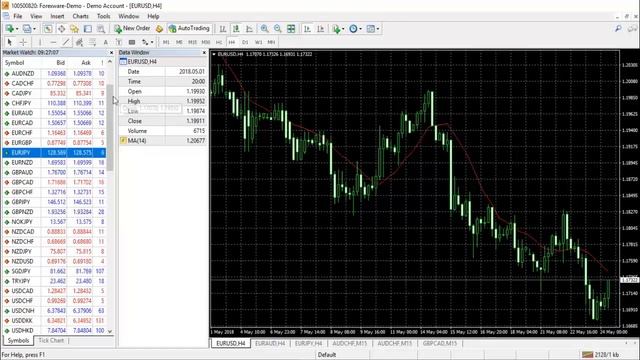
Task: Toggle the Navigator panel icon
Action: tap(74, 29)
